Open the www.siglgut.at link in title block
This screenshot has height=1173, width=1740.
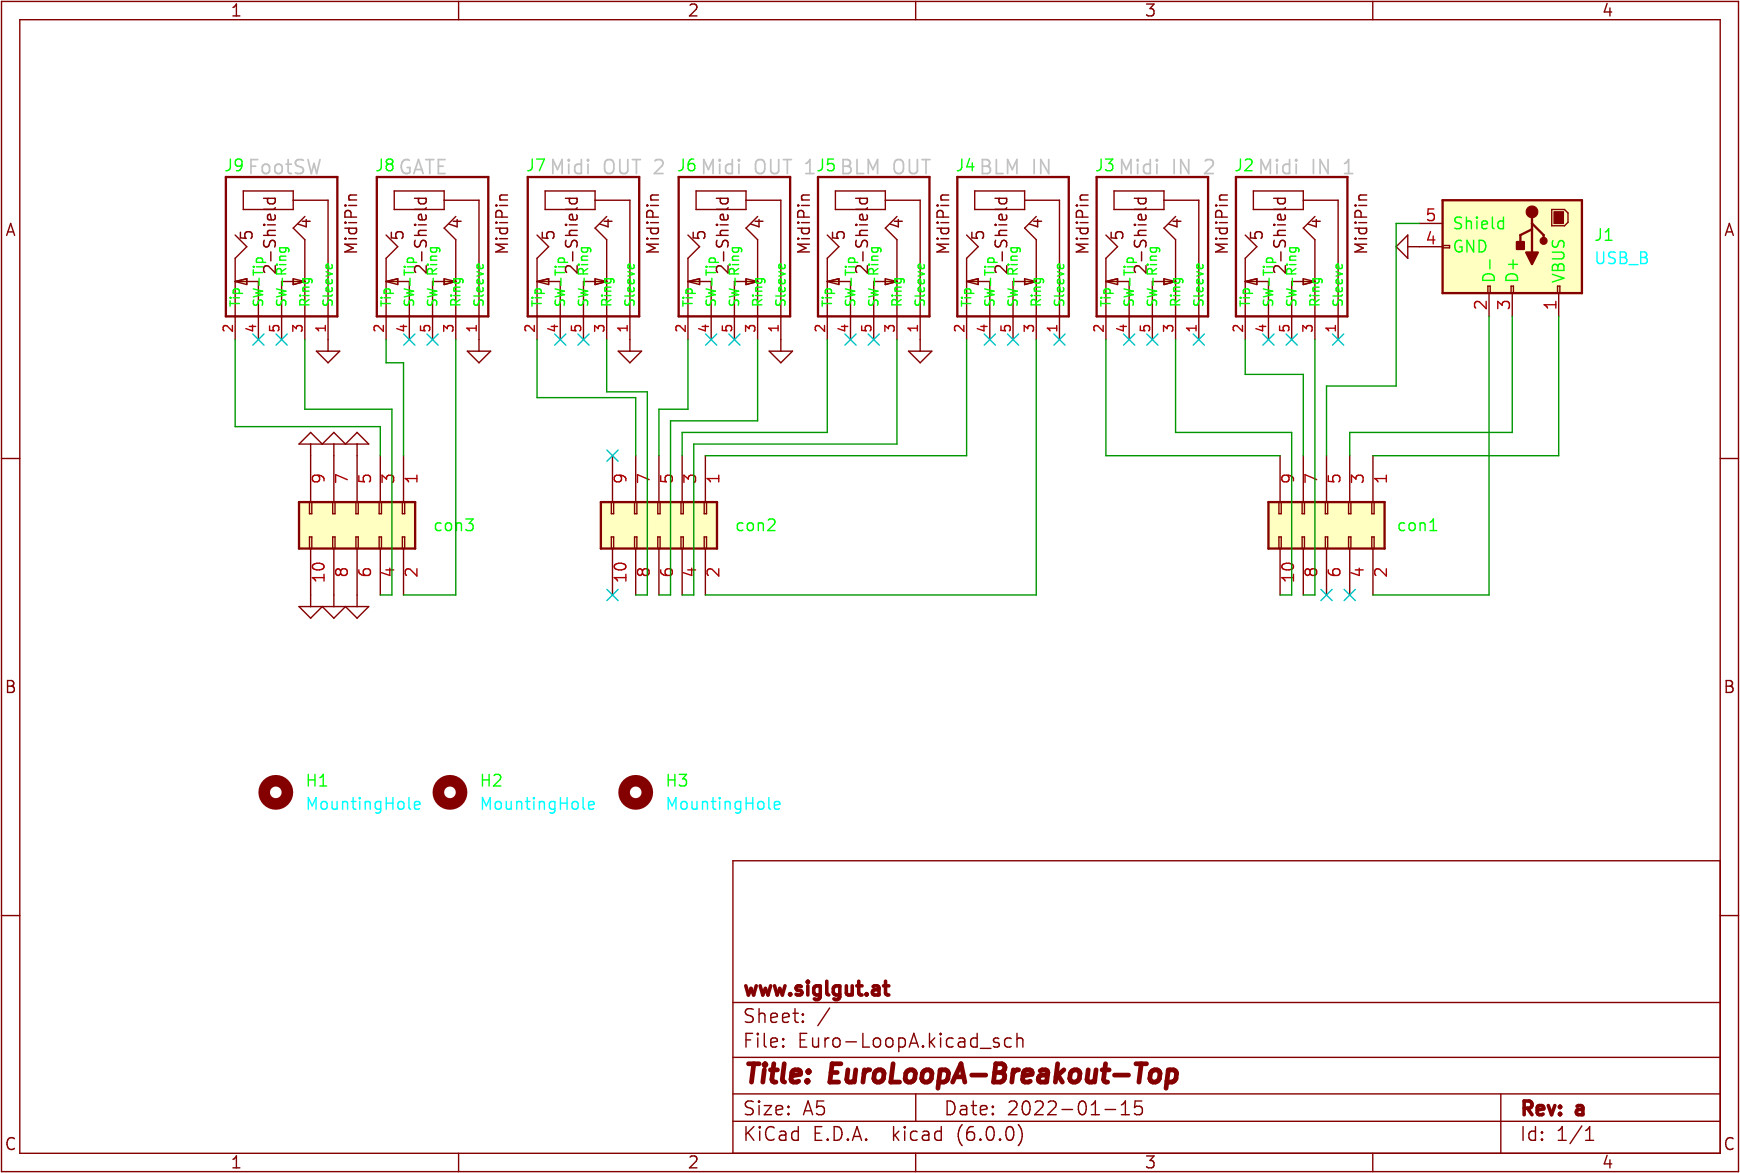pos(817,989)
